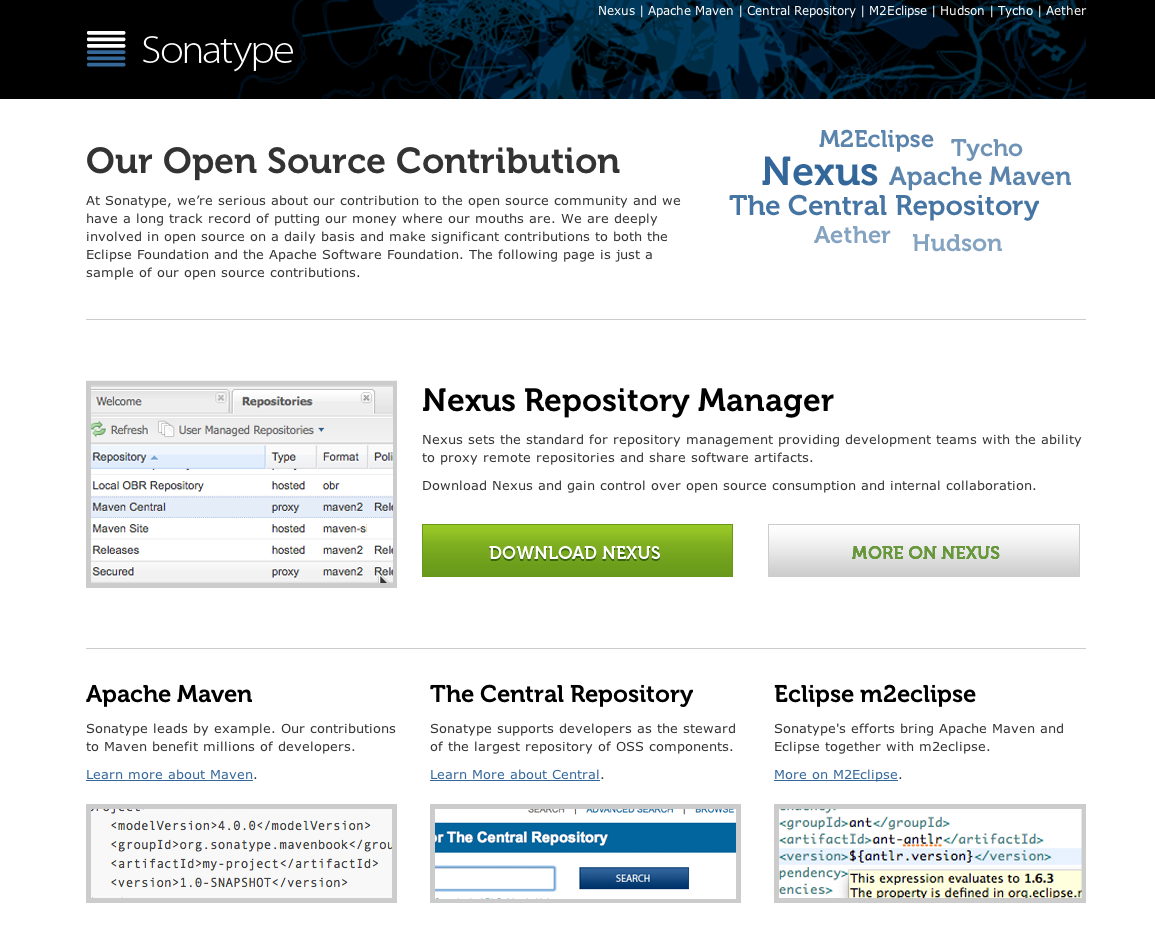The width and height of the screenshot is (1155, 927).
Task: Click Hudson in the tag cloud
Action: click(x=957, y=243)
